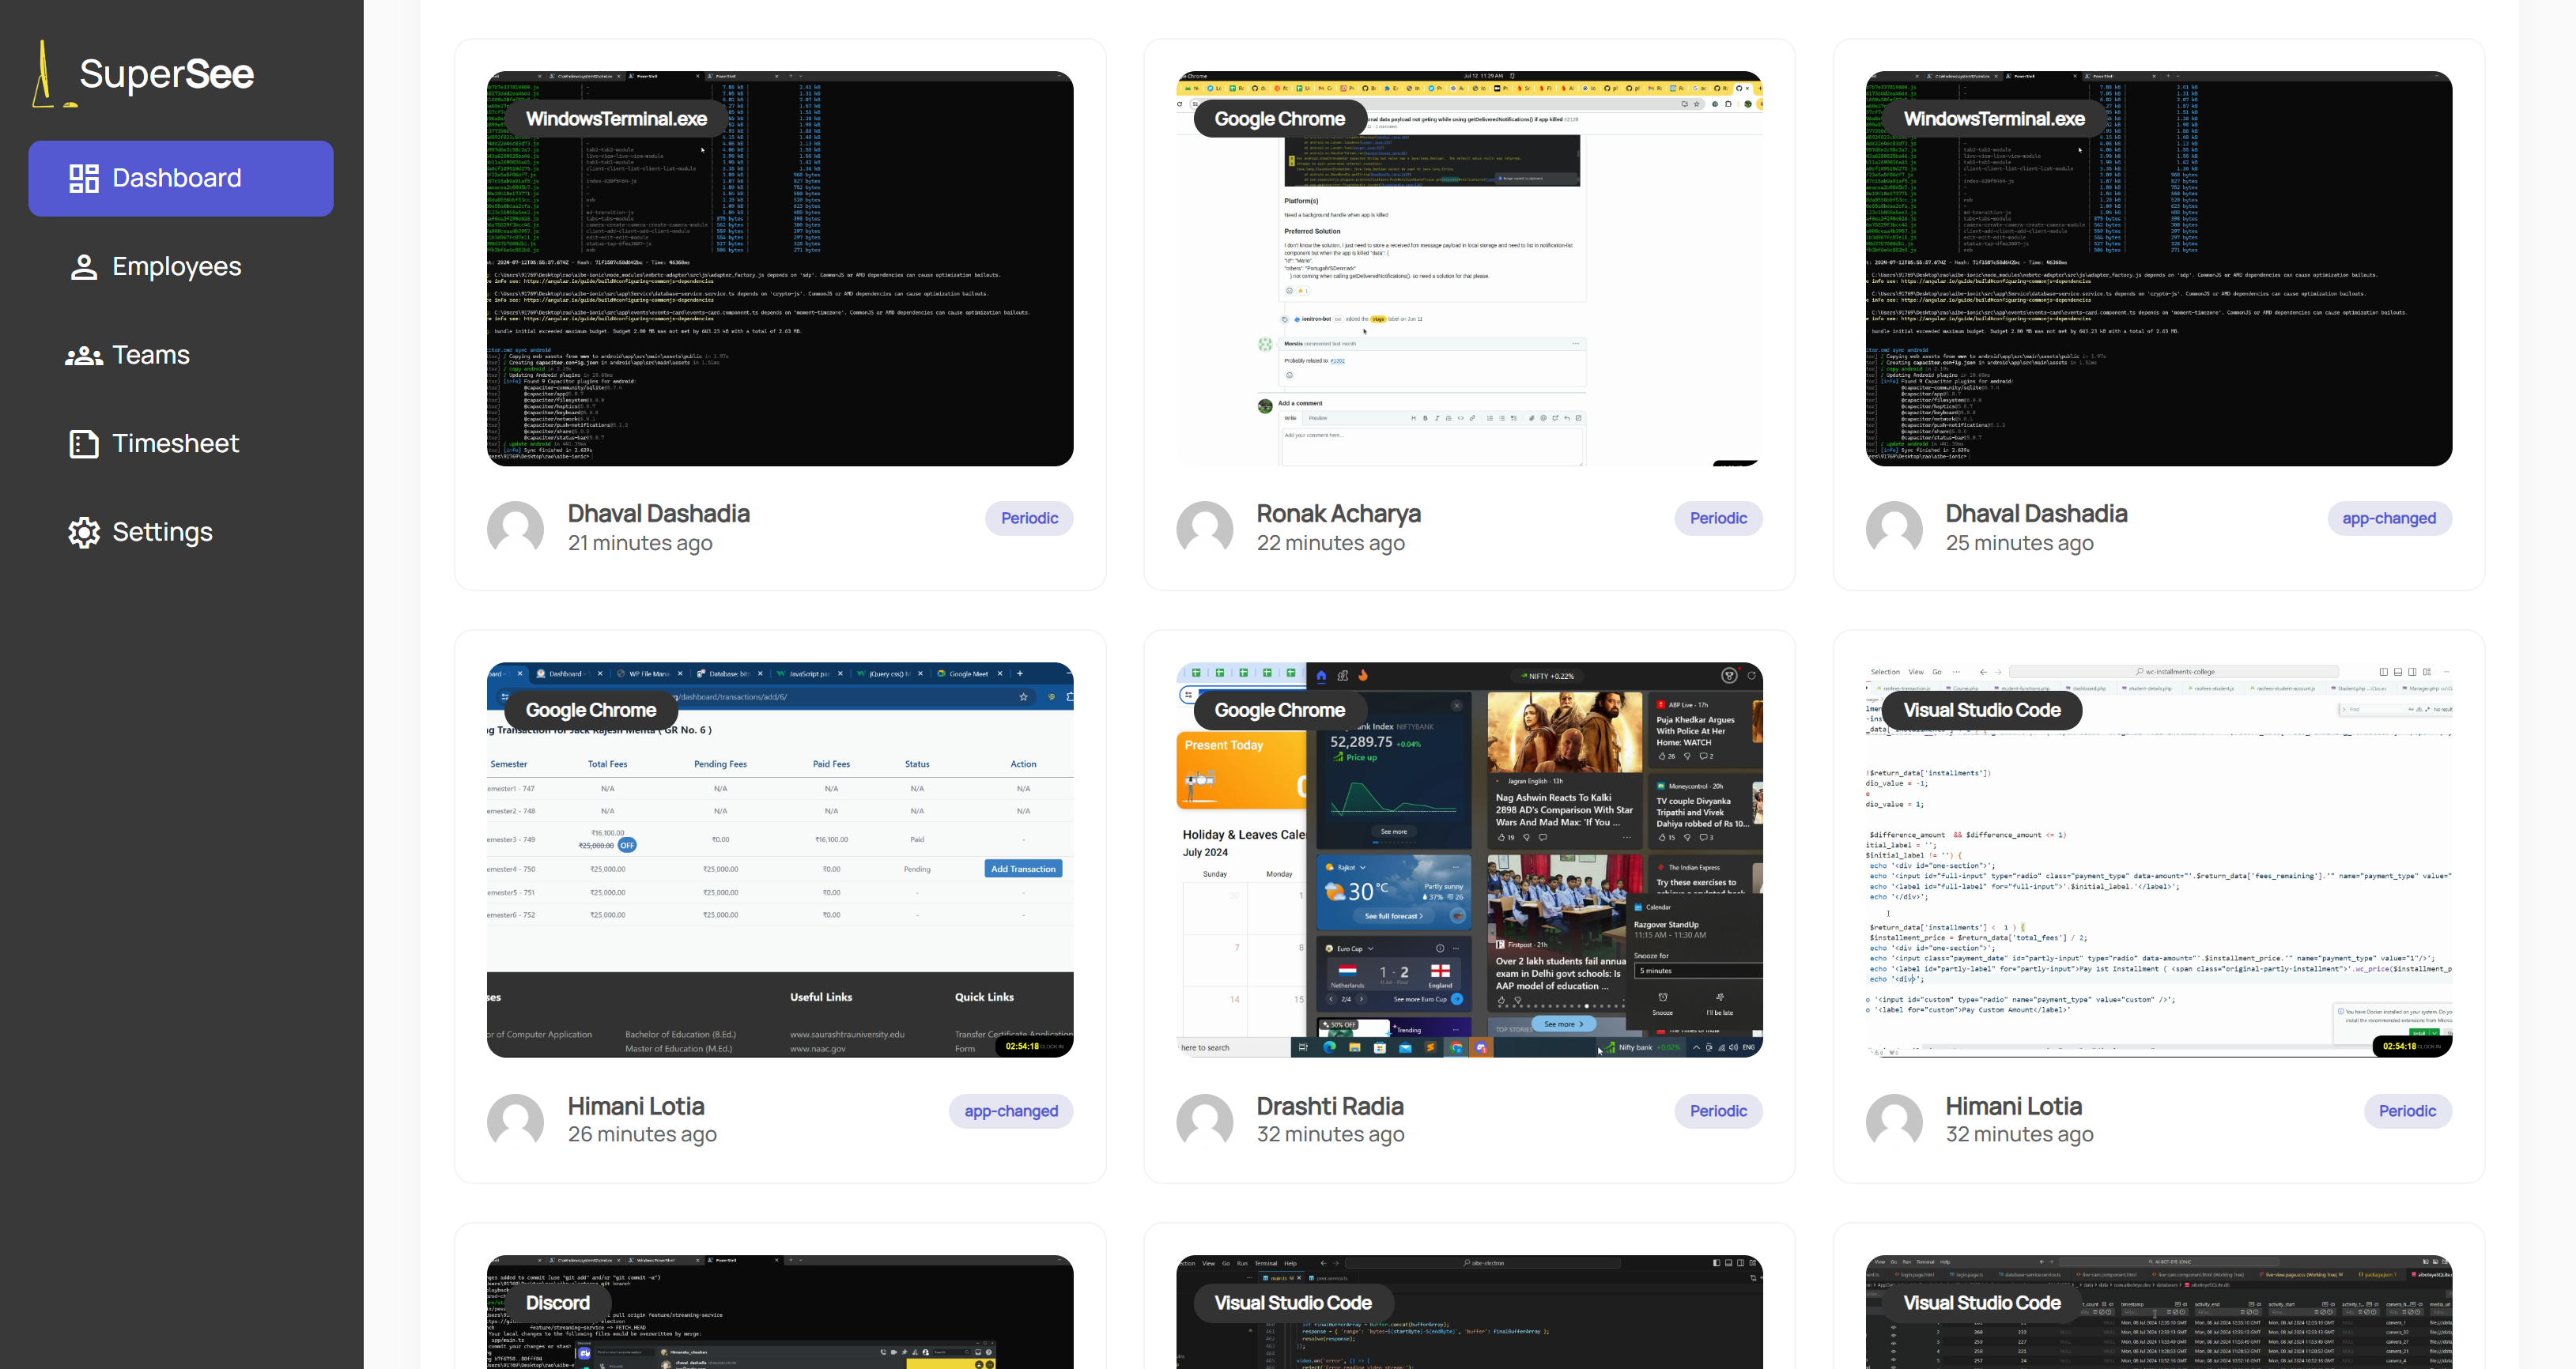Click the Google Chrome label on Ronak's screenshot
Screen dimensions: 2576x1369
[x=1279, y=119]
